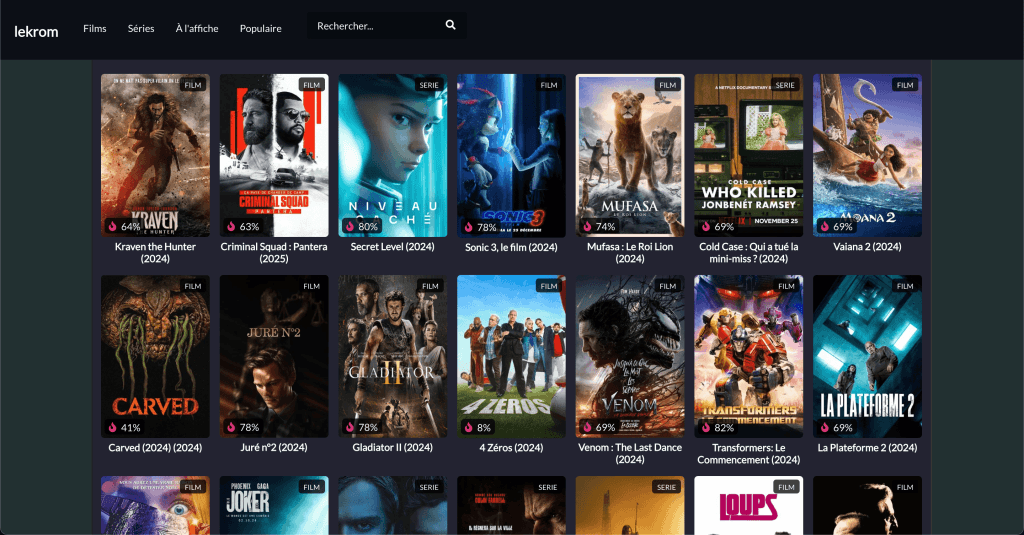Click the flame icon on La Plateforme 2 poster

click(825, 427)
